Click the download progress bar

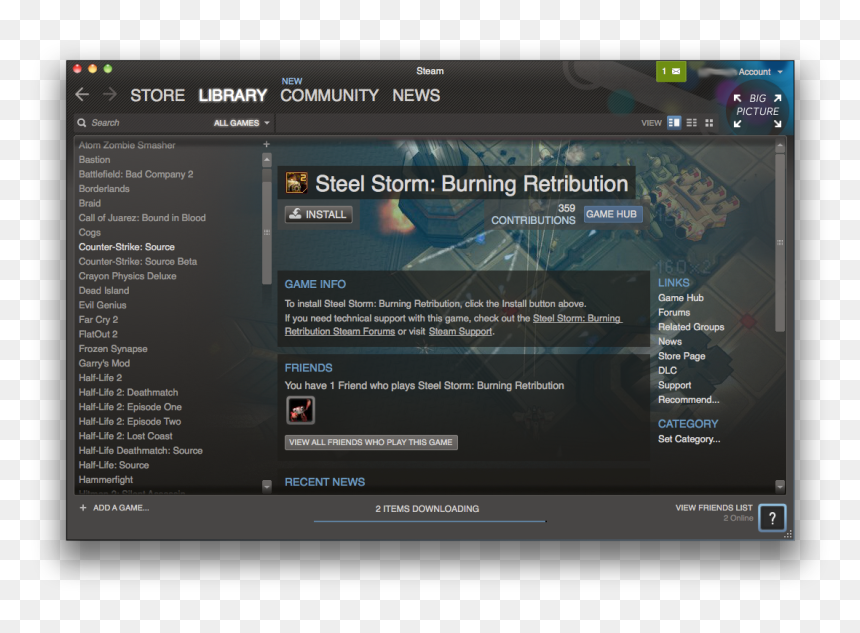(430, 521)
